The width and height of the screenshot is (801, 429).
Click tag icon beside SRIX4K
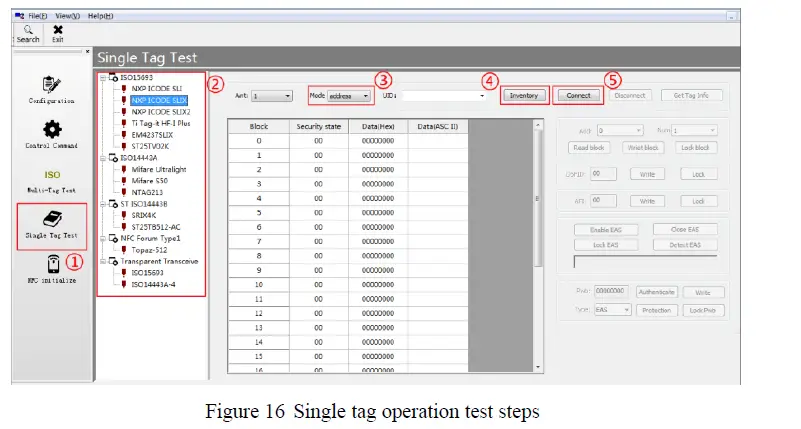[123, 215]
